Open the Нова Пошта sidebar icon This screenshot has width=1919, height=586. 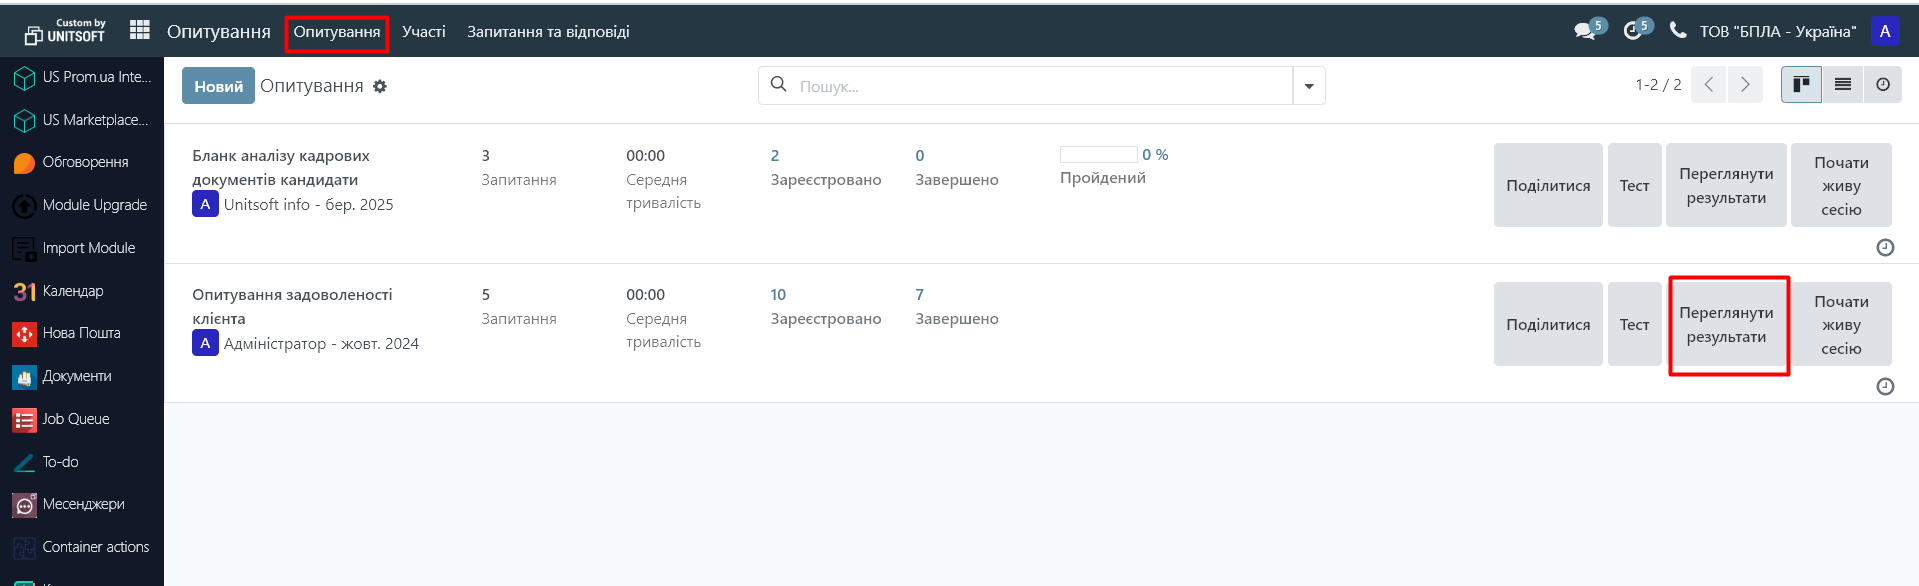24,334
